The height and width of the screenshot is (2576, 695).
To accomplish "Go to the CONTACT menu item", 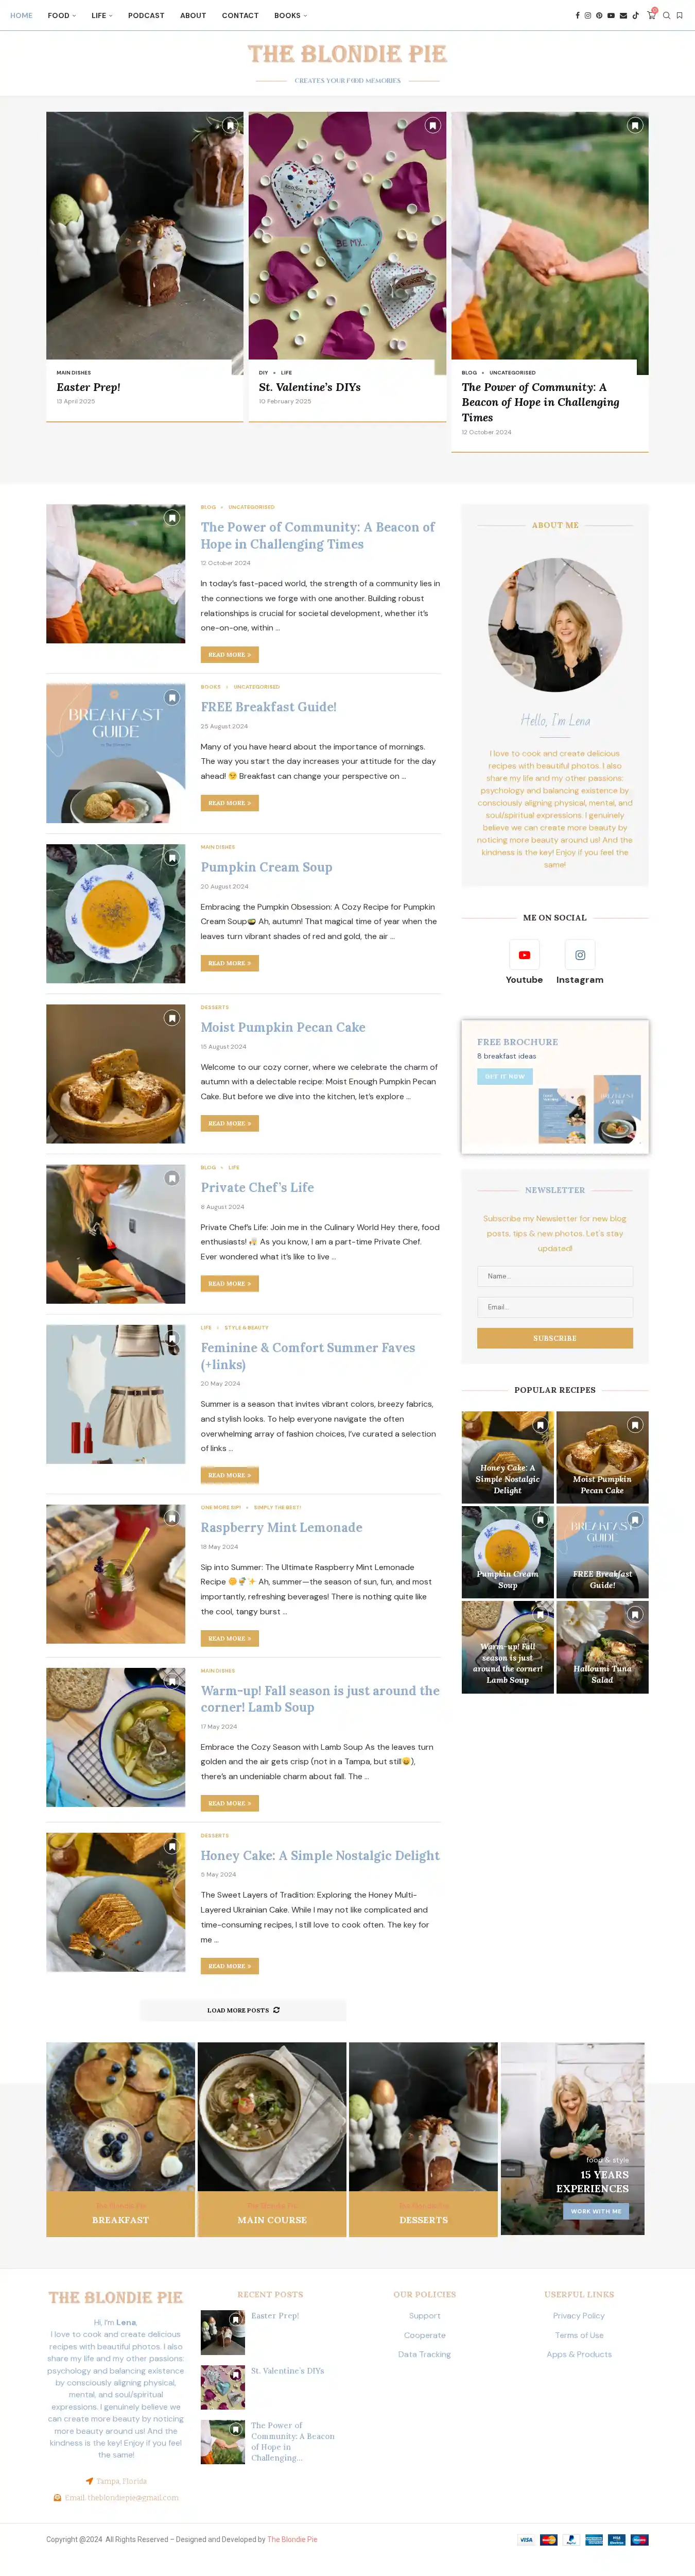I will [x=240, y=16].
